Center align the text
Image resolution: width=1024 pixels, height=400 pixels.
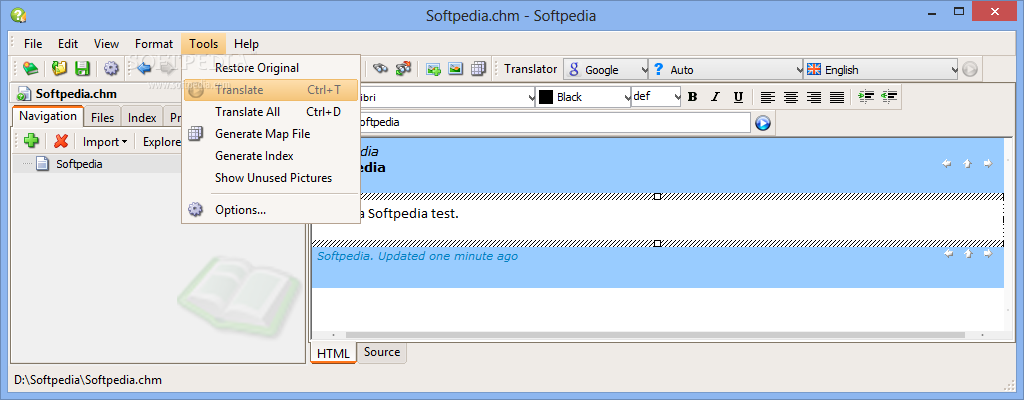click(791, 97)
